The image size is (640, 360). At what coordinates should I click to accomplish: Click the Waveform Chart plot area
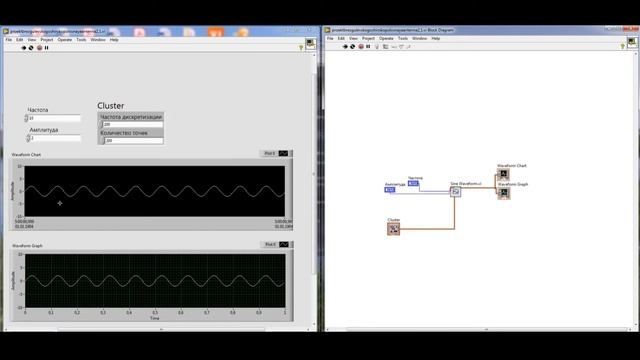point(155,191)
